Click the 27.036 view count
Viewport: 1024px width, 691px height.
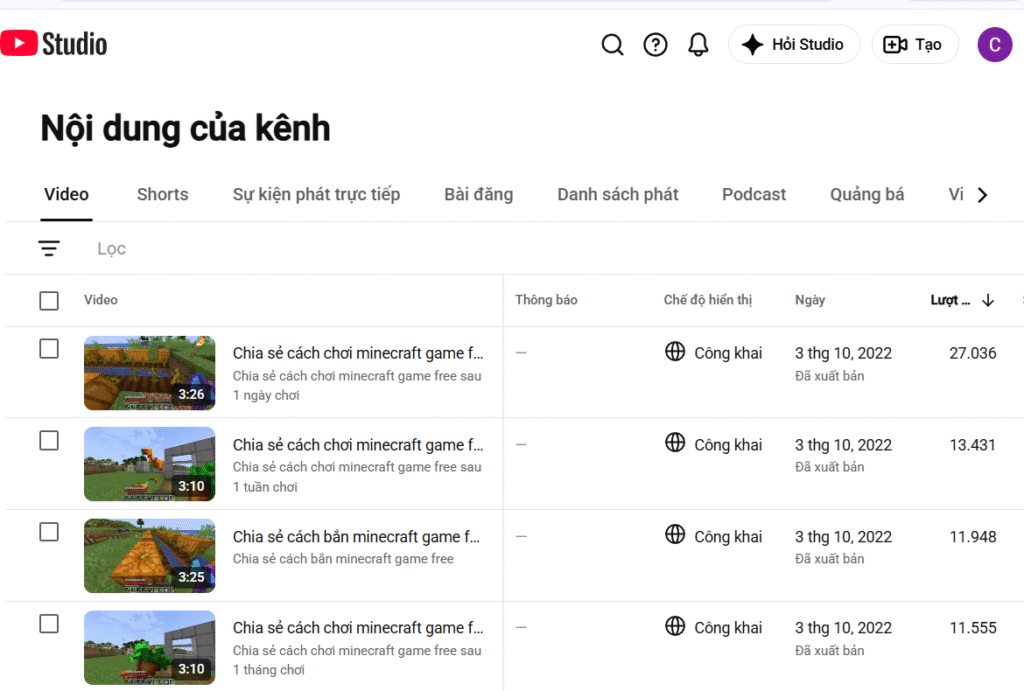972,353
